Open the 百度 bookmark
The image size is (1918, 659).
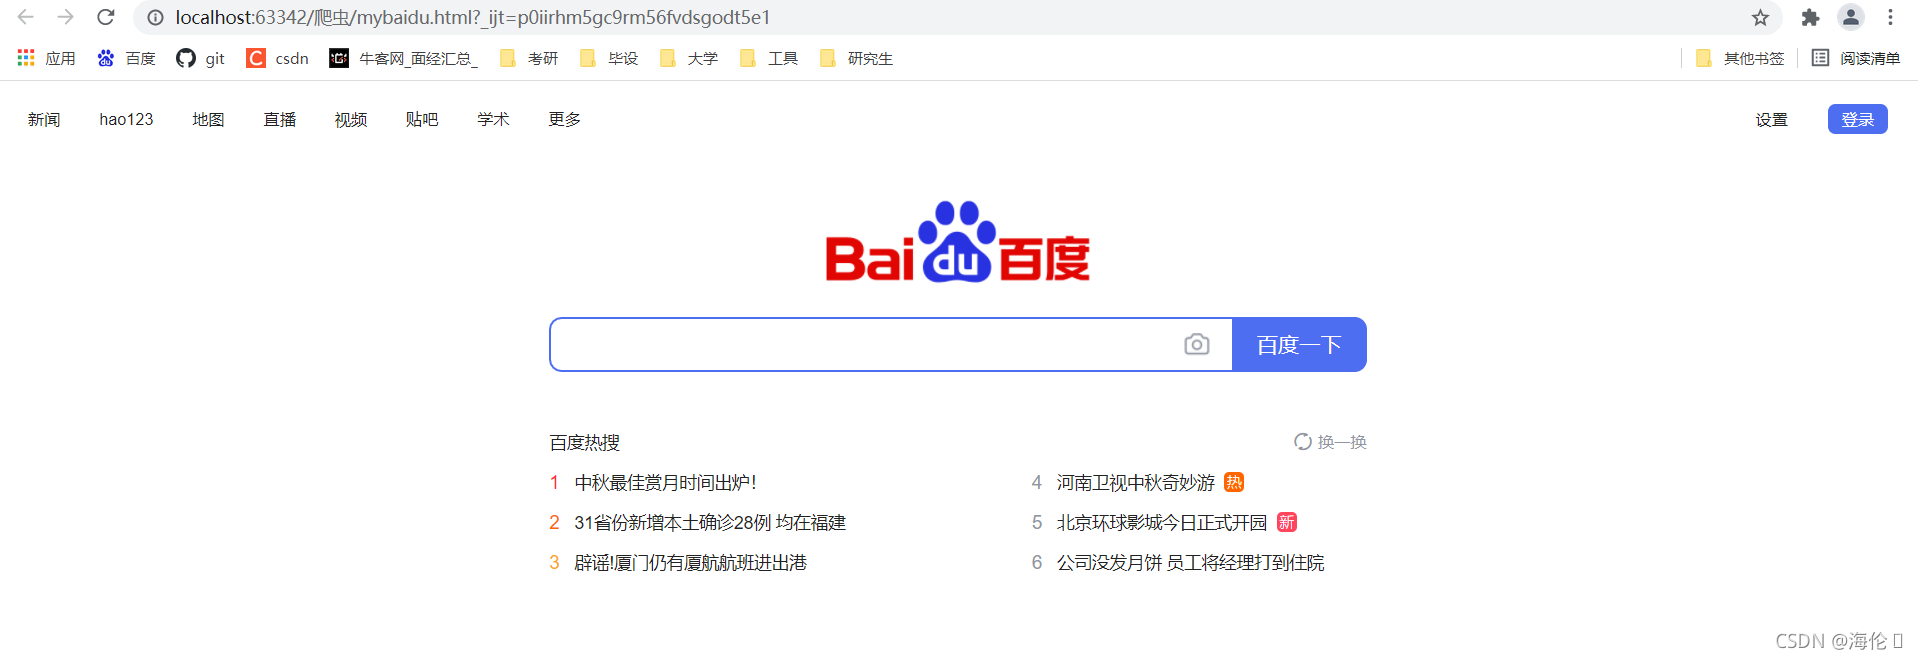click(126, 58)
